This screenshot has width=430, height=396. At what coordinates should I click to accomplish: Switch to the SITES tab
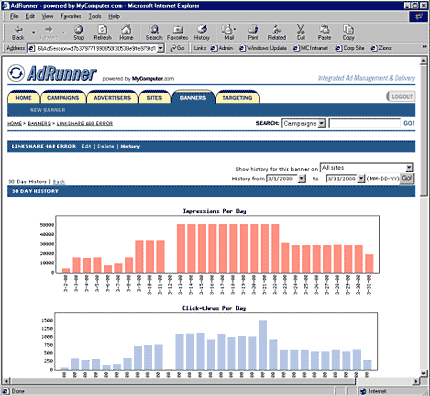click(x=154, y=97)
